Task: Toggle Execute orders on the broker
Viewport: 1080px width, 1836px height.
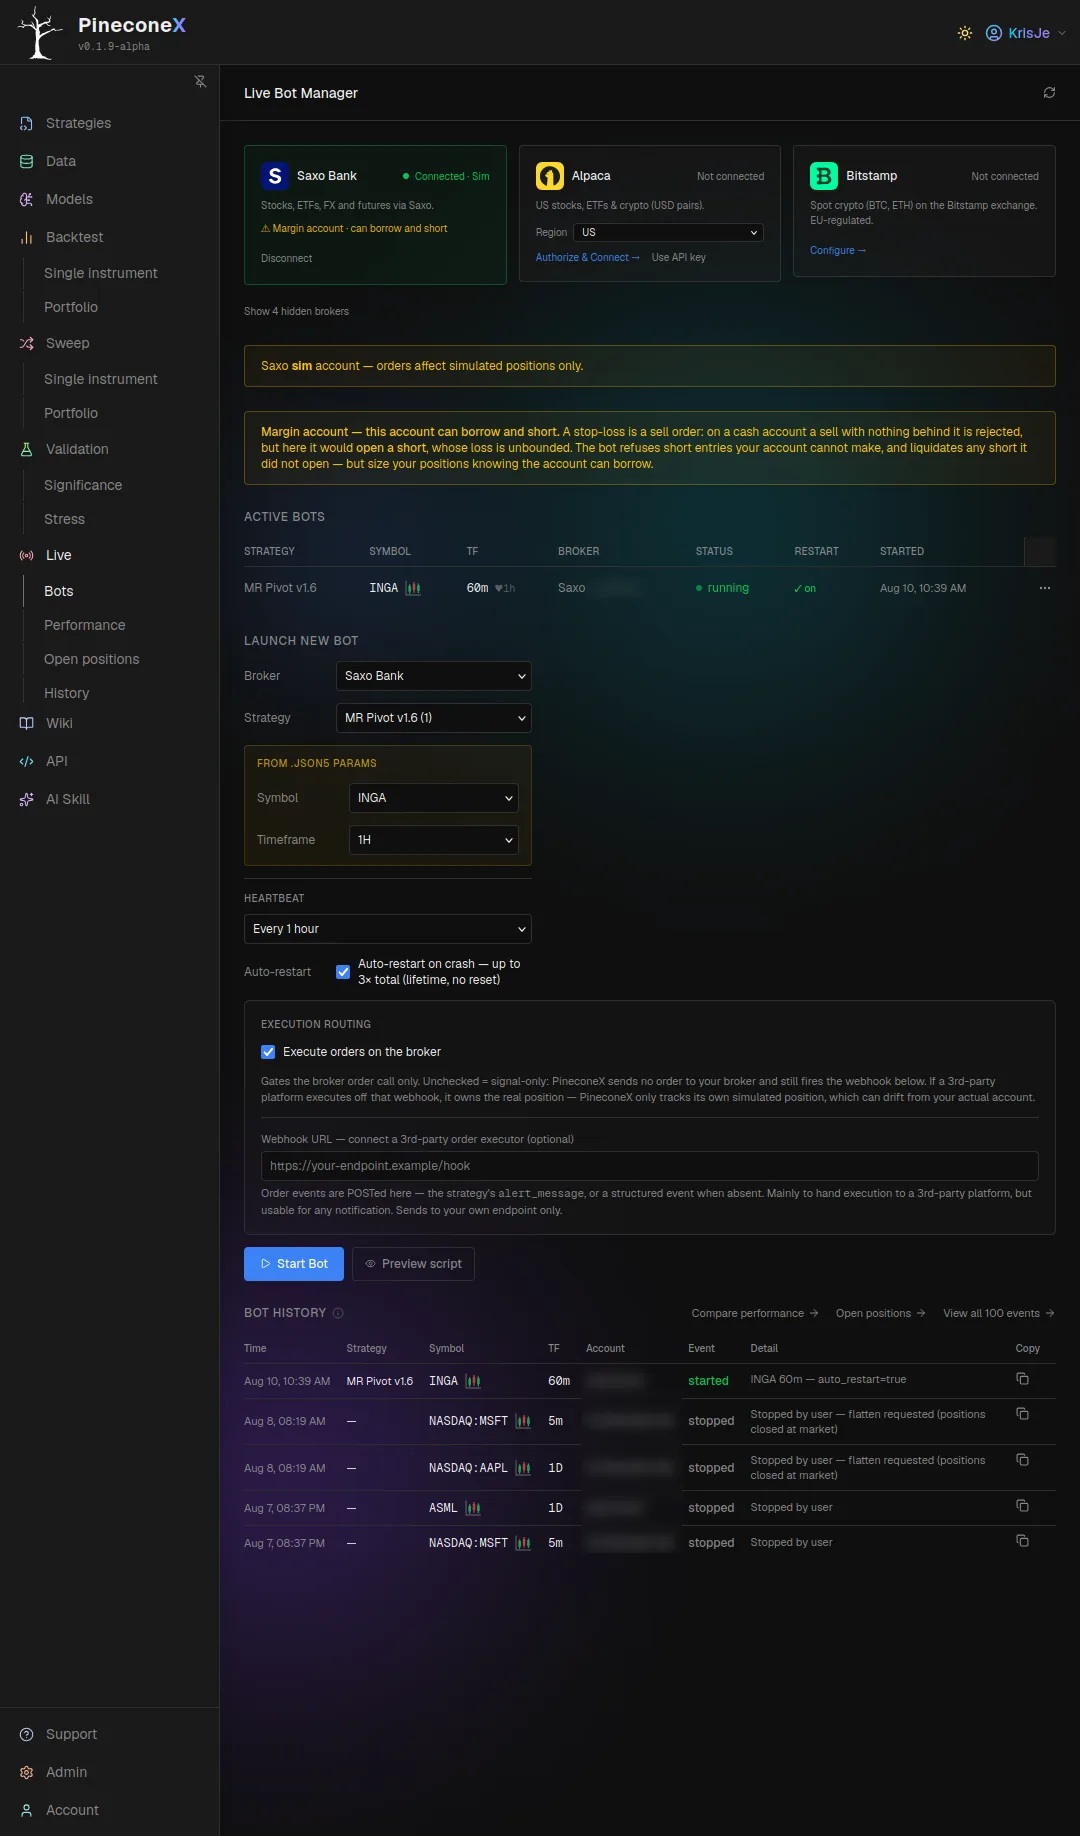Action: tap(268, 1052)
